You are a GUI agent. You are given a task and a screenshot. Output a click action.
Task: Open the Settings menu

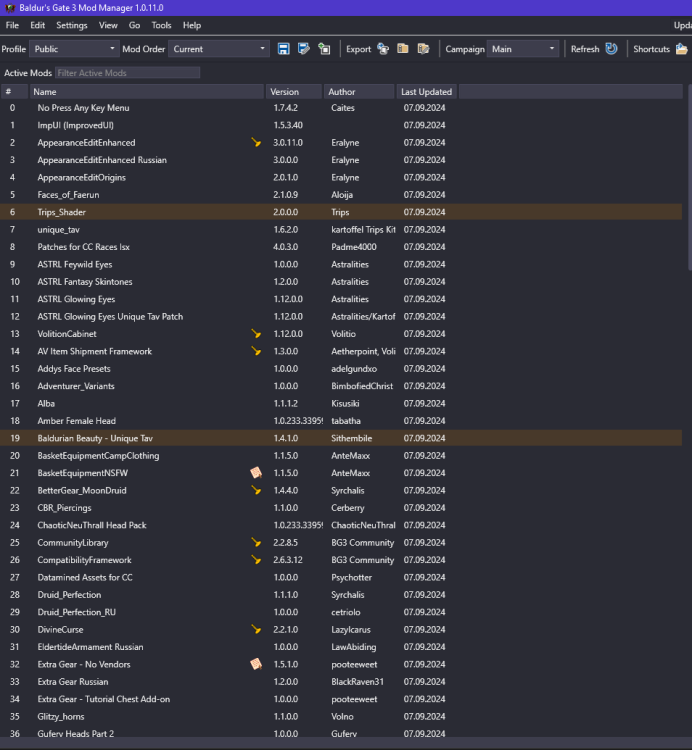[71, 25]
